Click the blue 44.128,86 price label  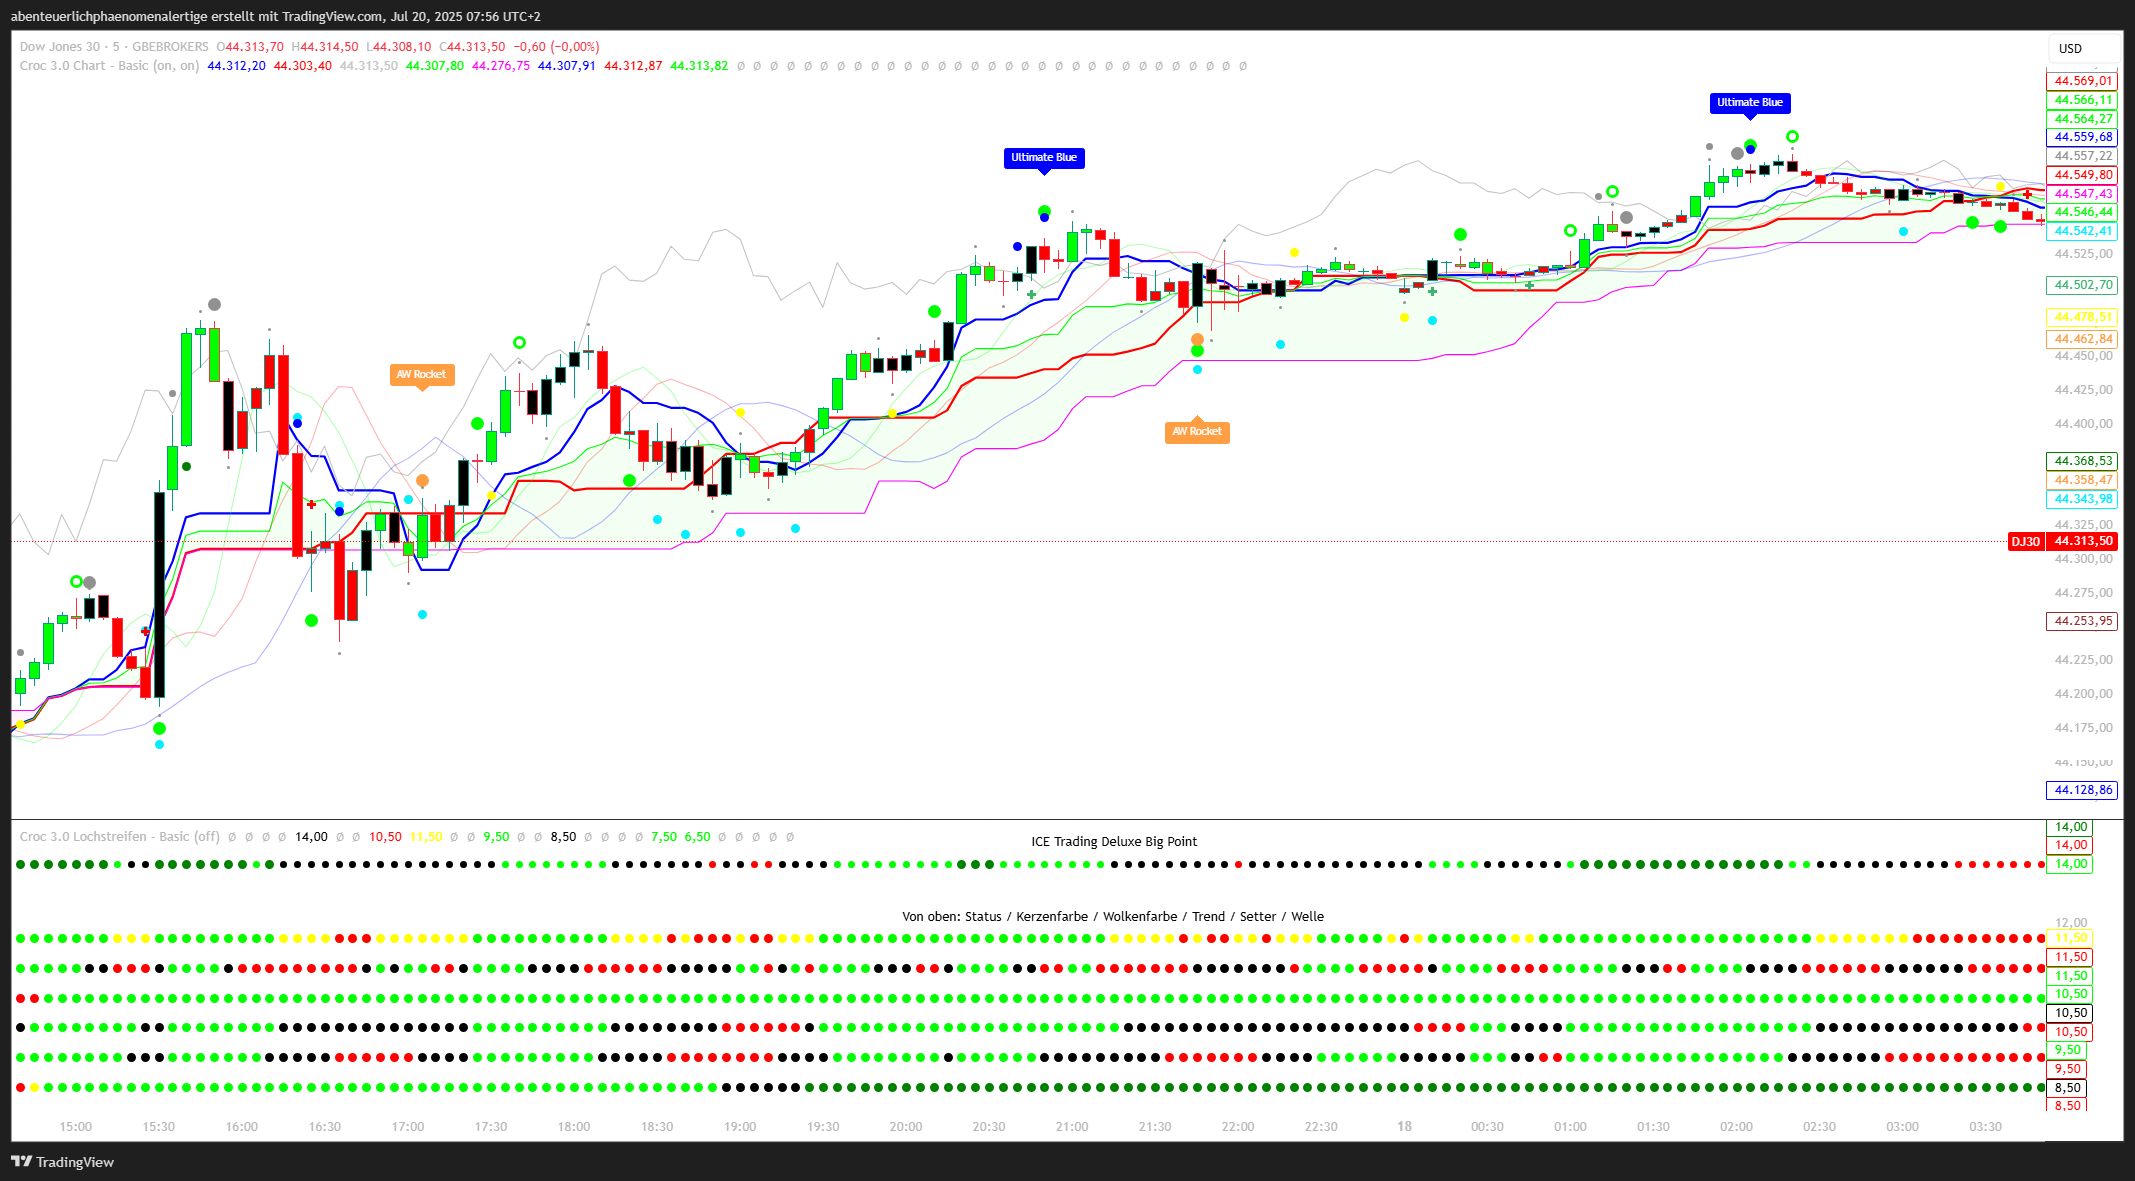[x=2083, y=790]
